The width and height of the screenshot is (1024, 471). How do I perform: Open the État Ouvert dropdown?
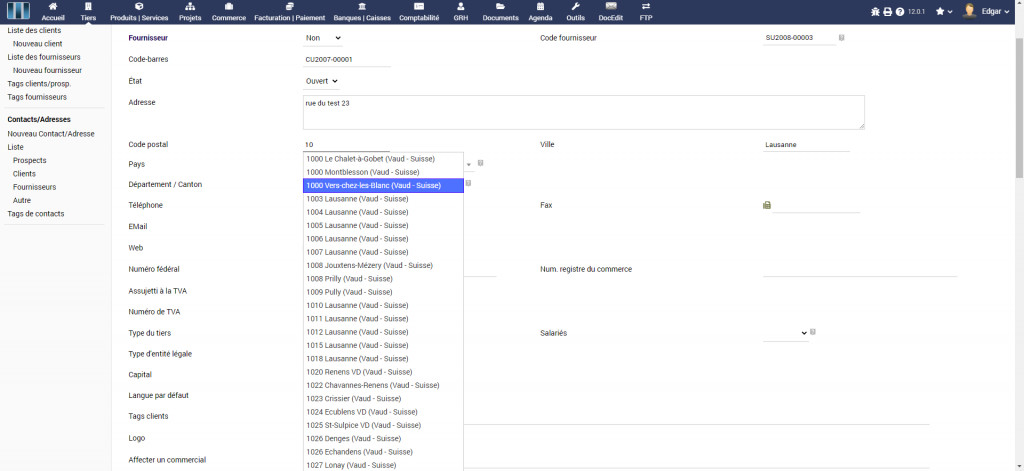coord(321,81)
